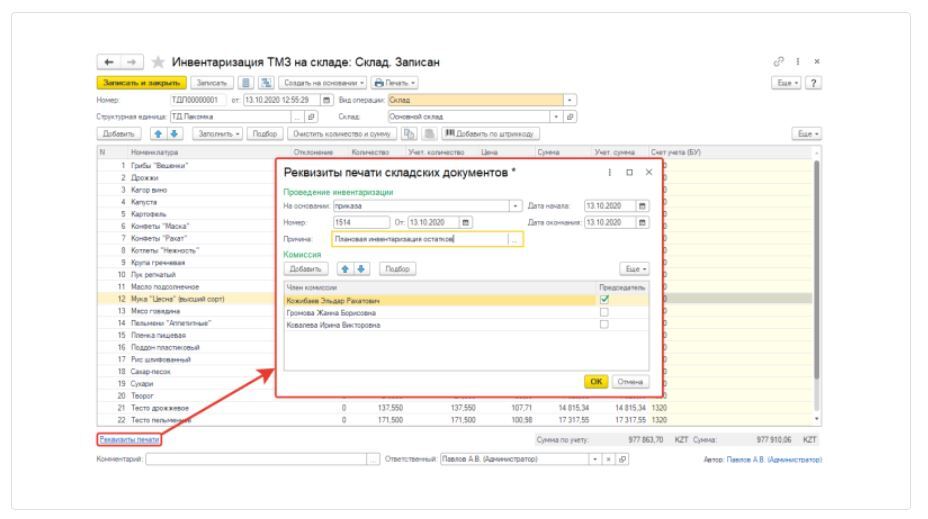Open Еще menu of main table toolbar
This screenshot has width=928, height=519.
point(807,134)
